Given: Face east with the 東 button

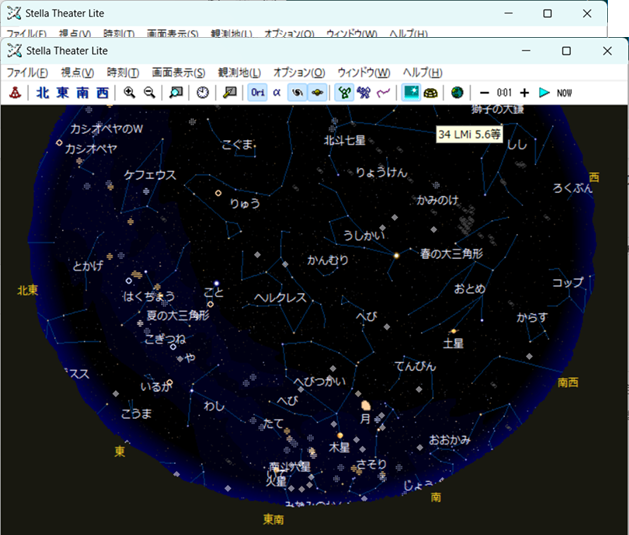Looking at the screenshot, I should tap(63, 93).
